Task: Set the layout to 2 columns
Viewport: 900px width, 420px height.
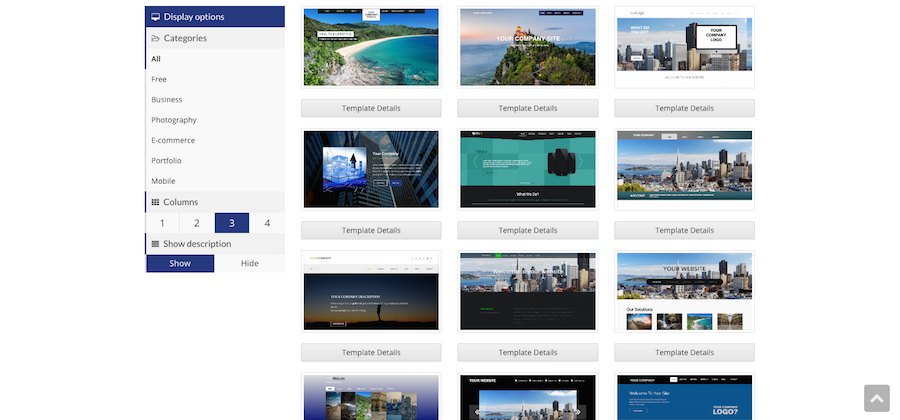Action: [x=197, y=223]
